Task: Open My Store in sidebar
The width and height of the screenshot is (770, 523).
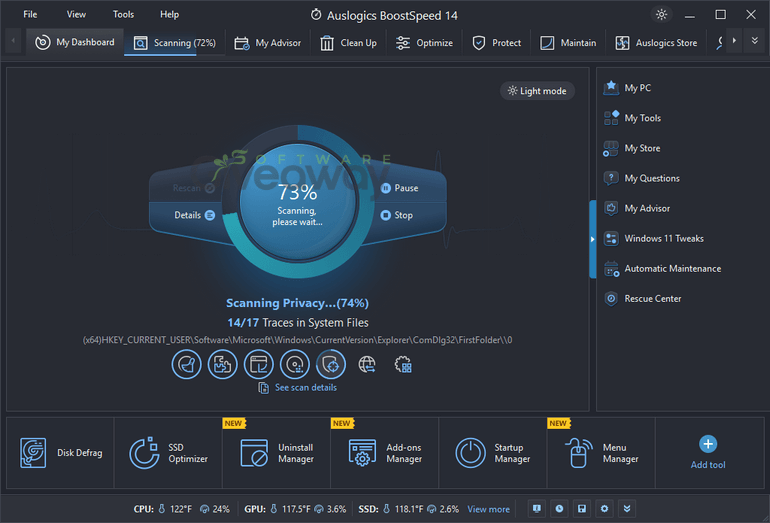Action: click(632, 148)
